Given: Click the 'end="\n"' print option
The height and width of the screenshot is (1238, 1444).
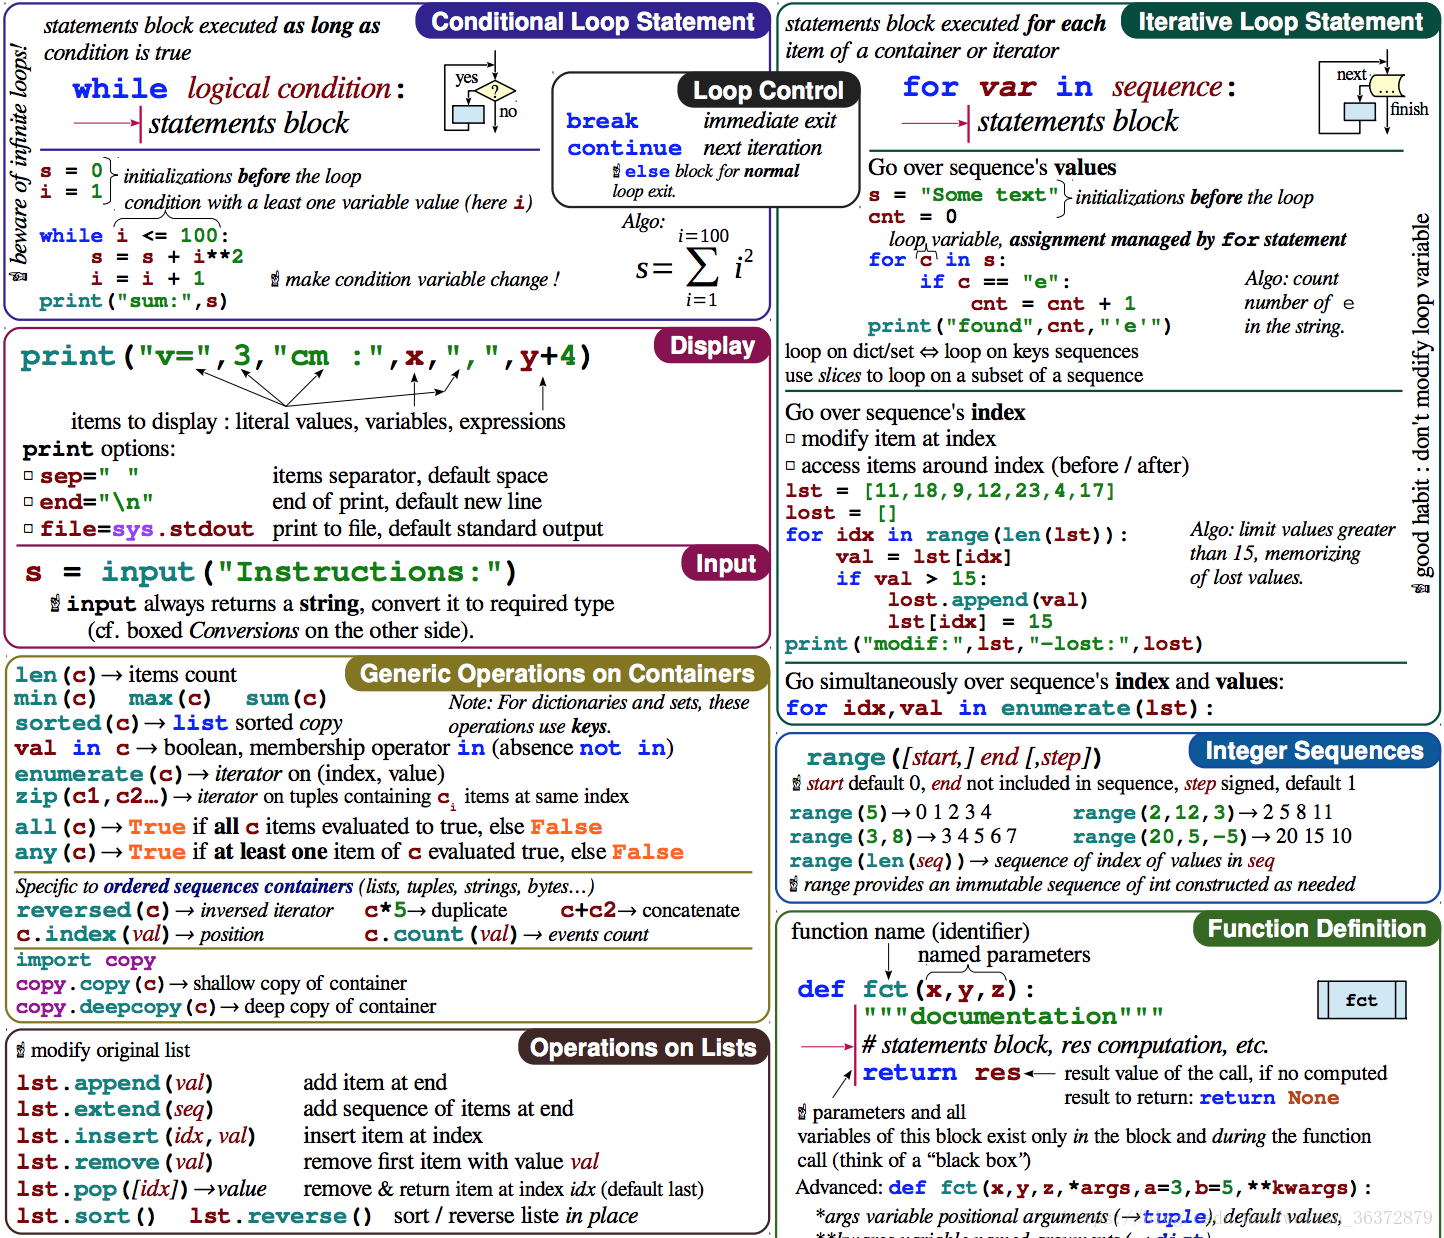Looking at the screenshot, I should 96,502.
